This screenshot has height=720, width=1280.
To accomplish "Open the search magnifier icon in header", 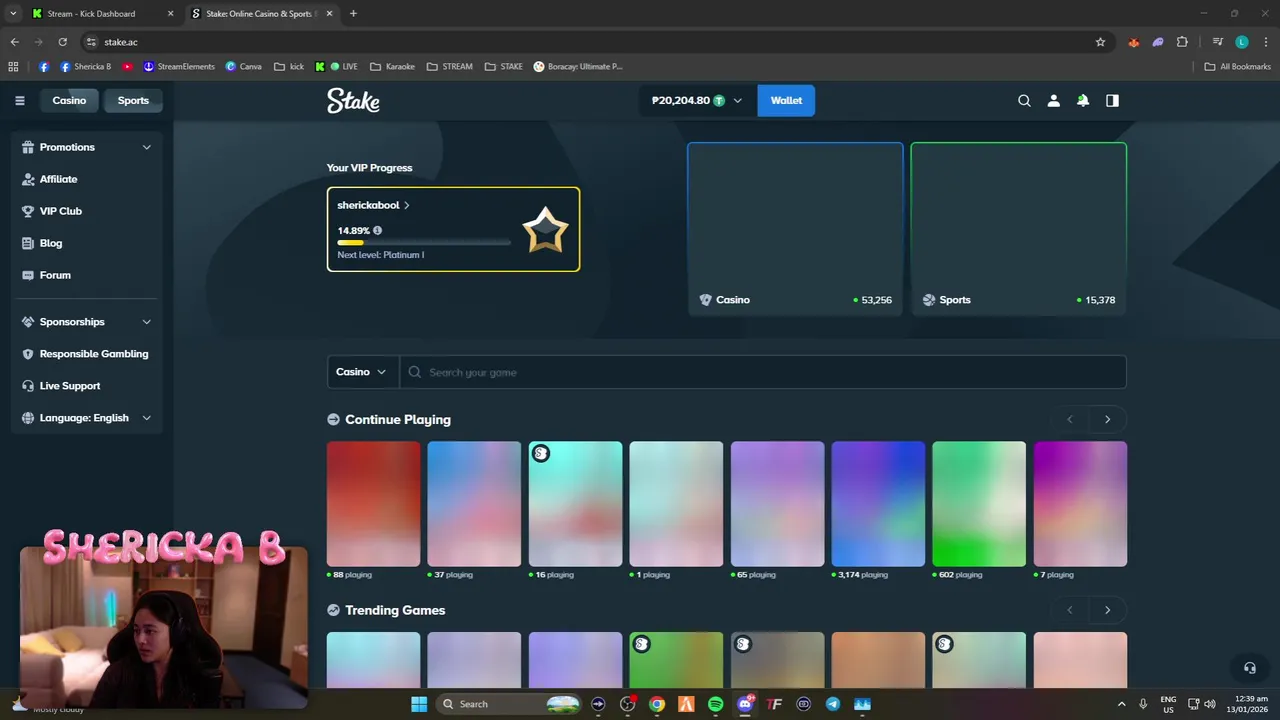I will point(1024,100).
